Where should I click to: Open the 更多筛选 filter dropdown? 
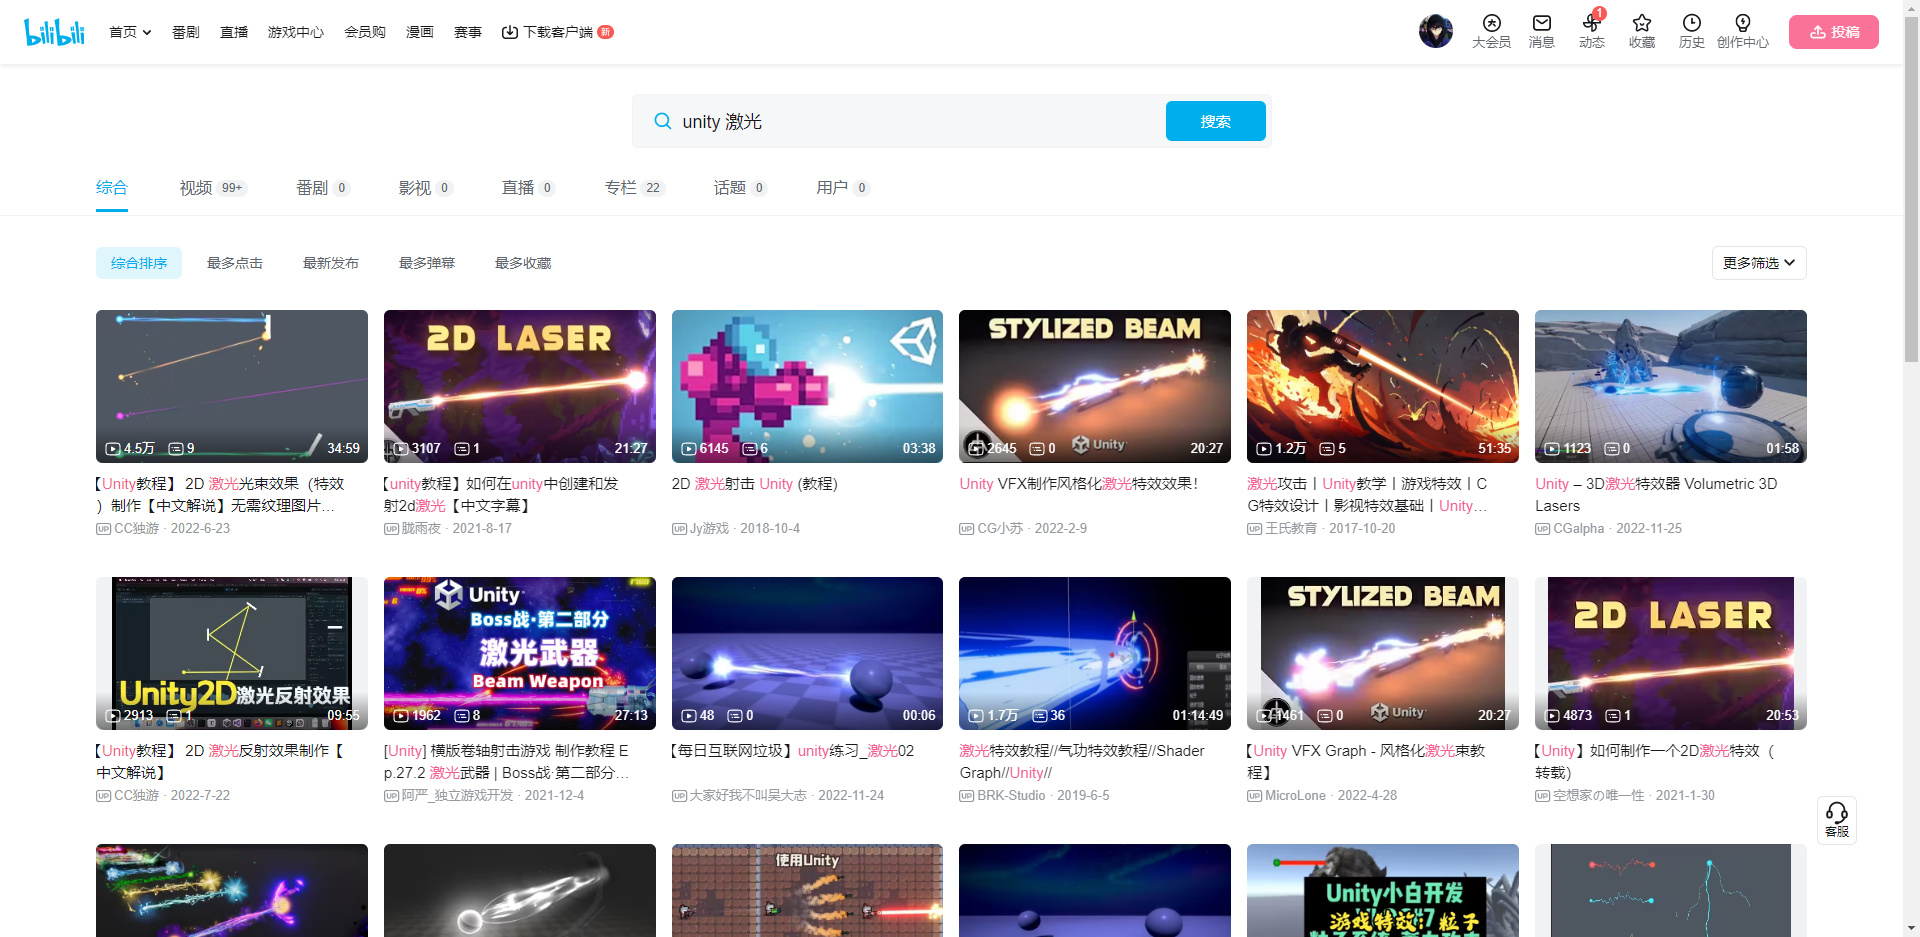click(1758, 263)
